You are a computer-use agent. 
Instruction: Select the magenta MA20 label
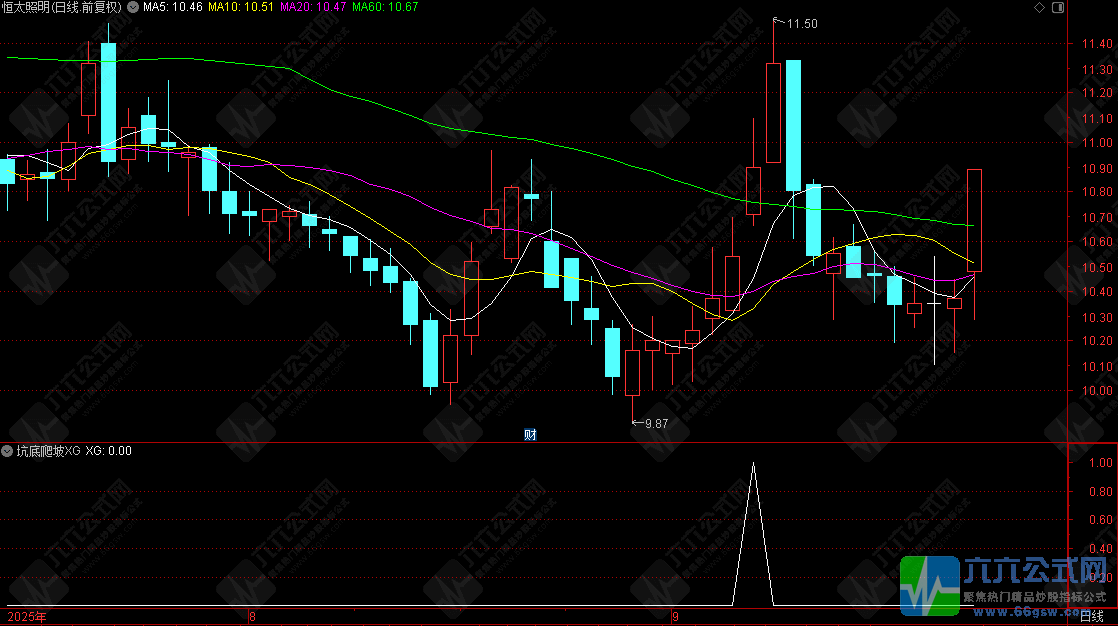coord(313,7)
